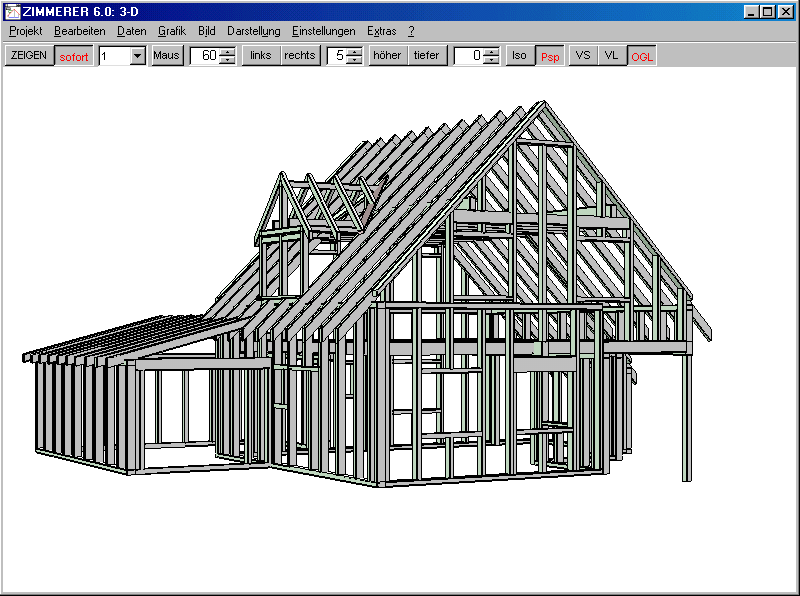Open the Projekt menu
Viewport: 800px width, 596px height.
[x=25, y=31]
